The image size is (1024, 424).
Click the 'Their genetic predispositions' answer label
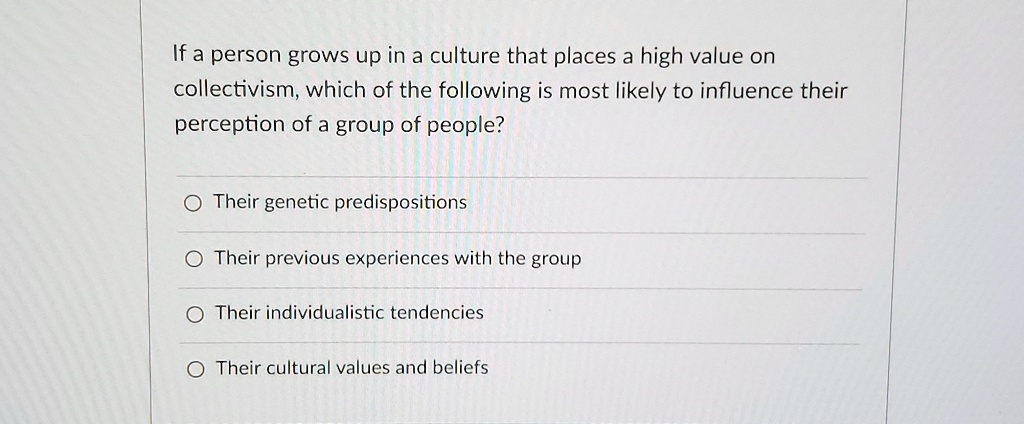340,203
